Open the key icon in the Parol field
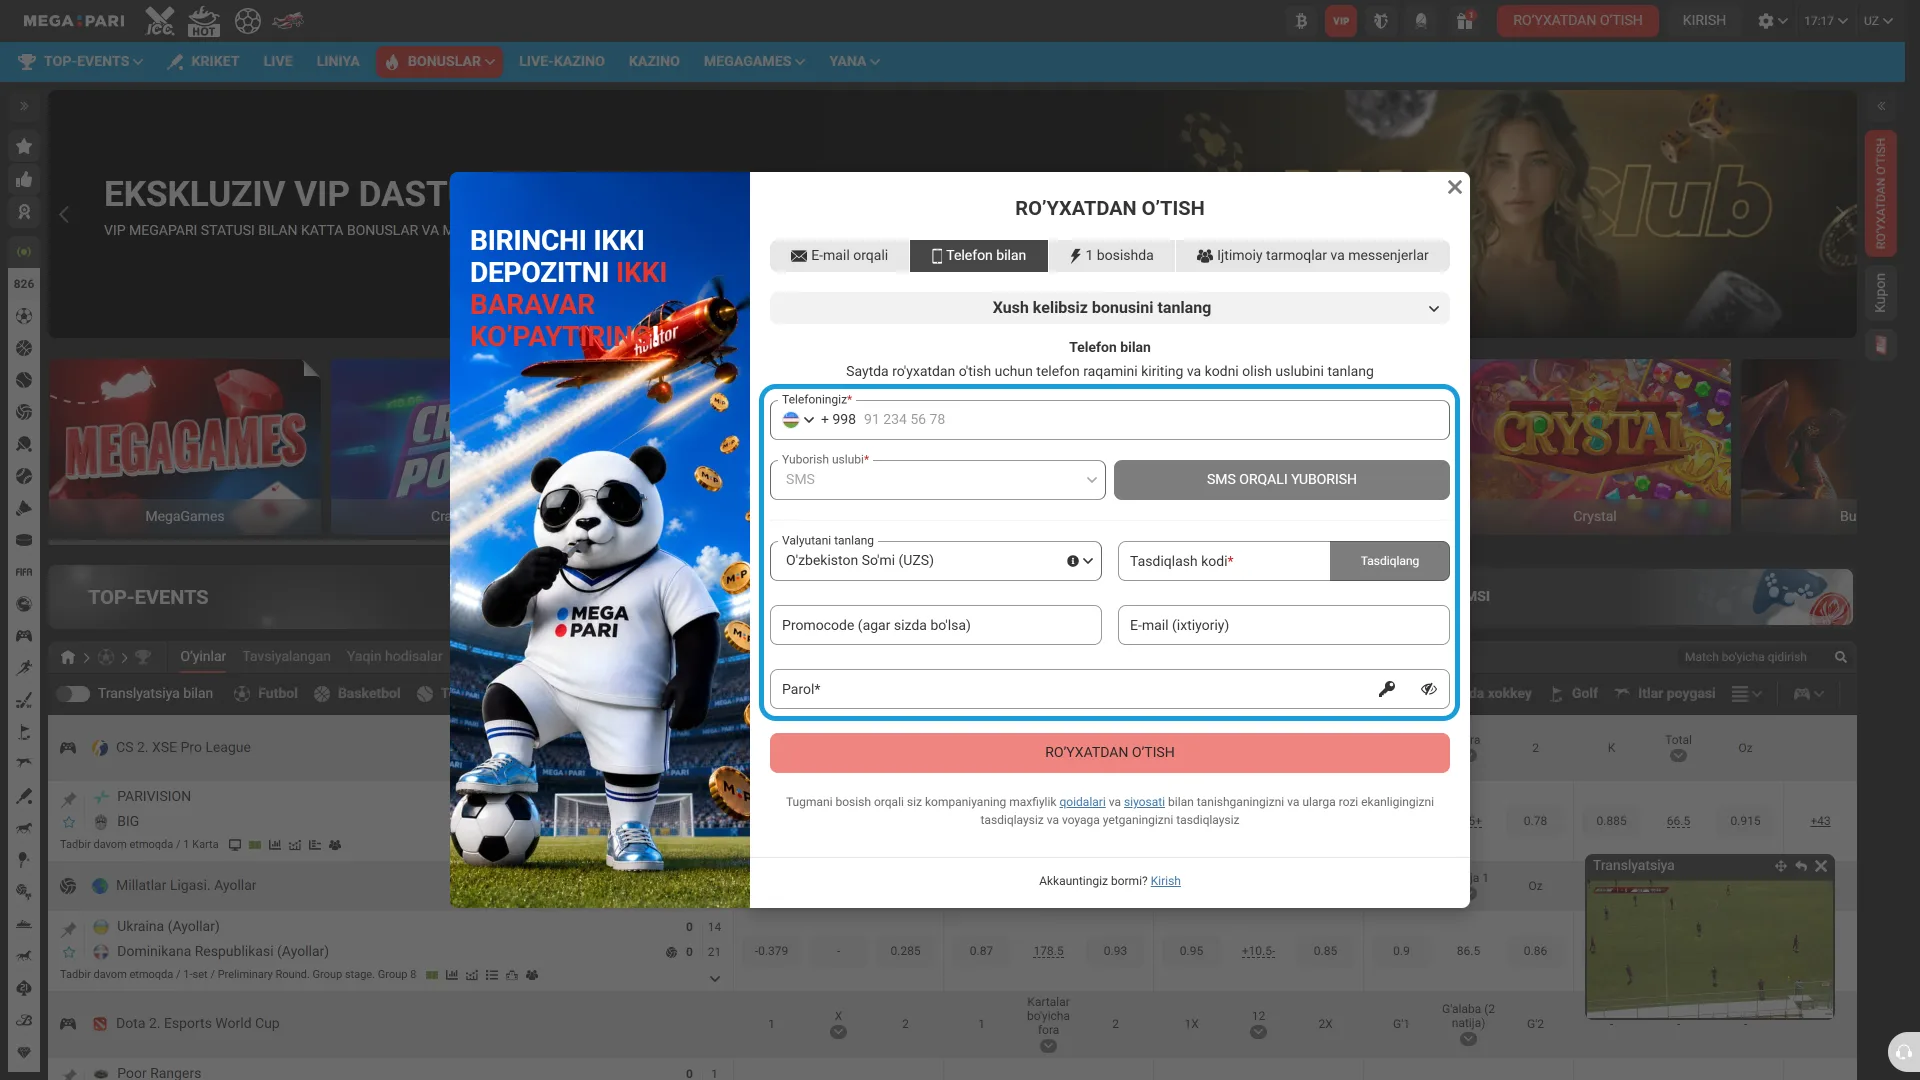Image resolution: width=1920 pixels, height=1080 pixels. (x=1387, y=689)
